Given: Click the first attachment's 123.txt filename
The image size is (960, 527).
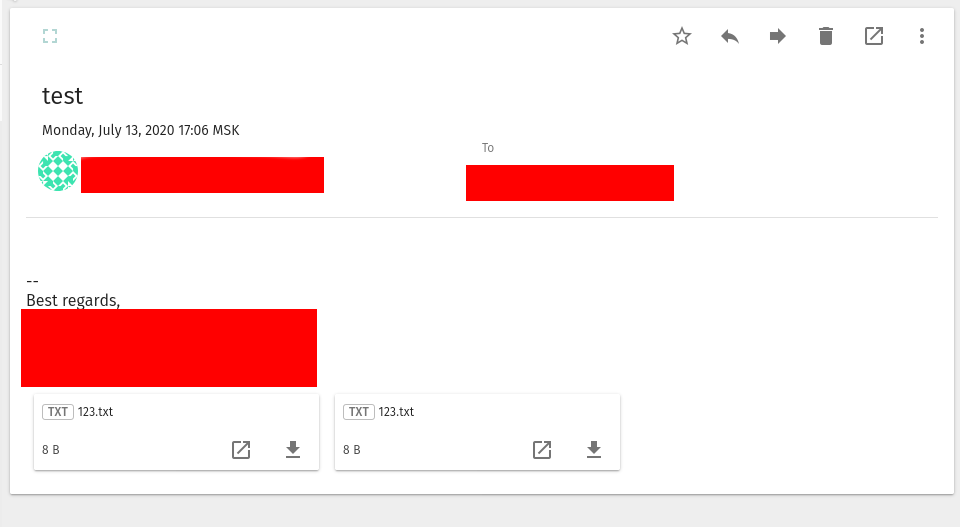Looking at the screenshot, I should point(95,412).
